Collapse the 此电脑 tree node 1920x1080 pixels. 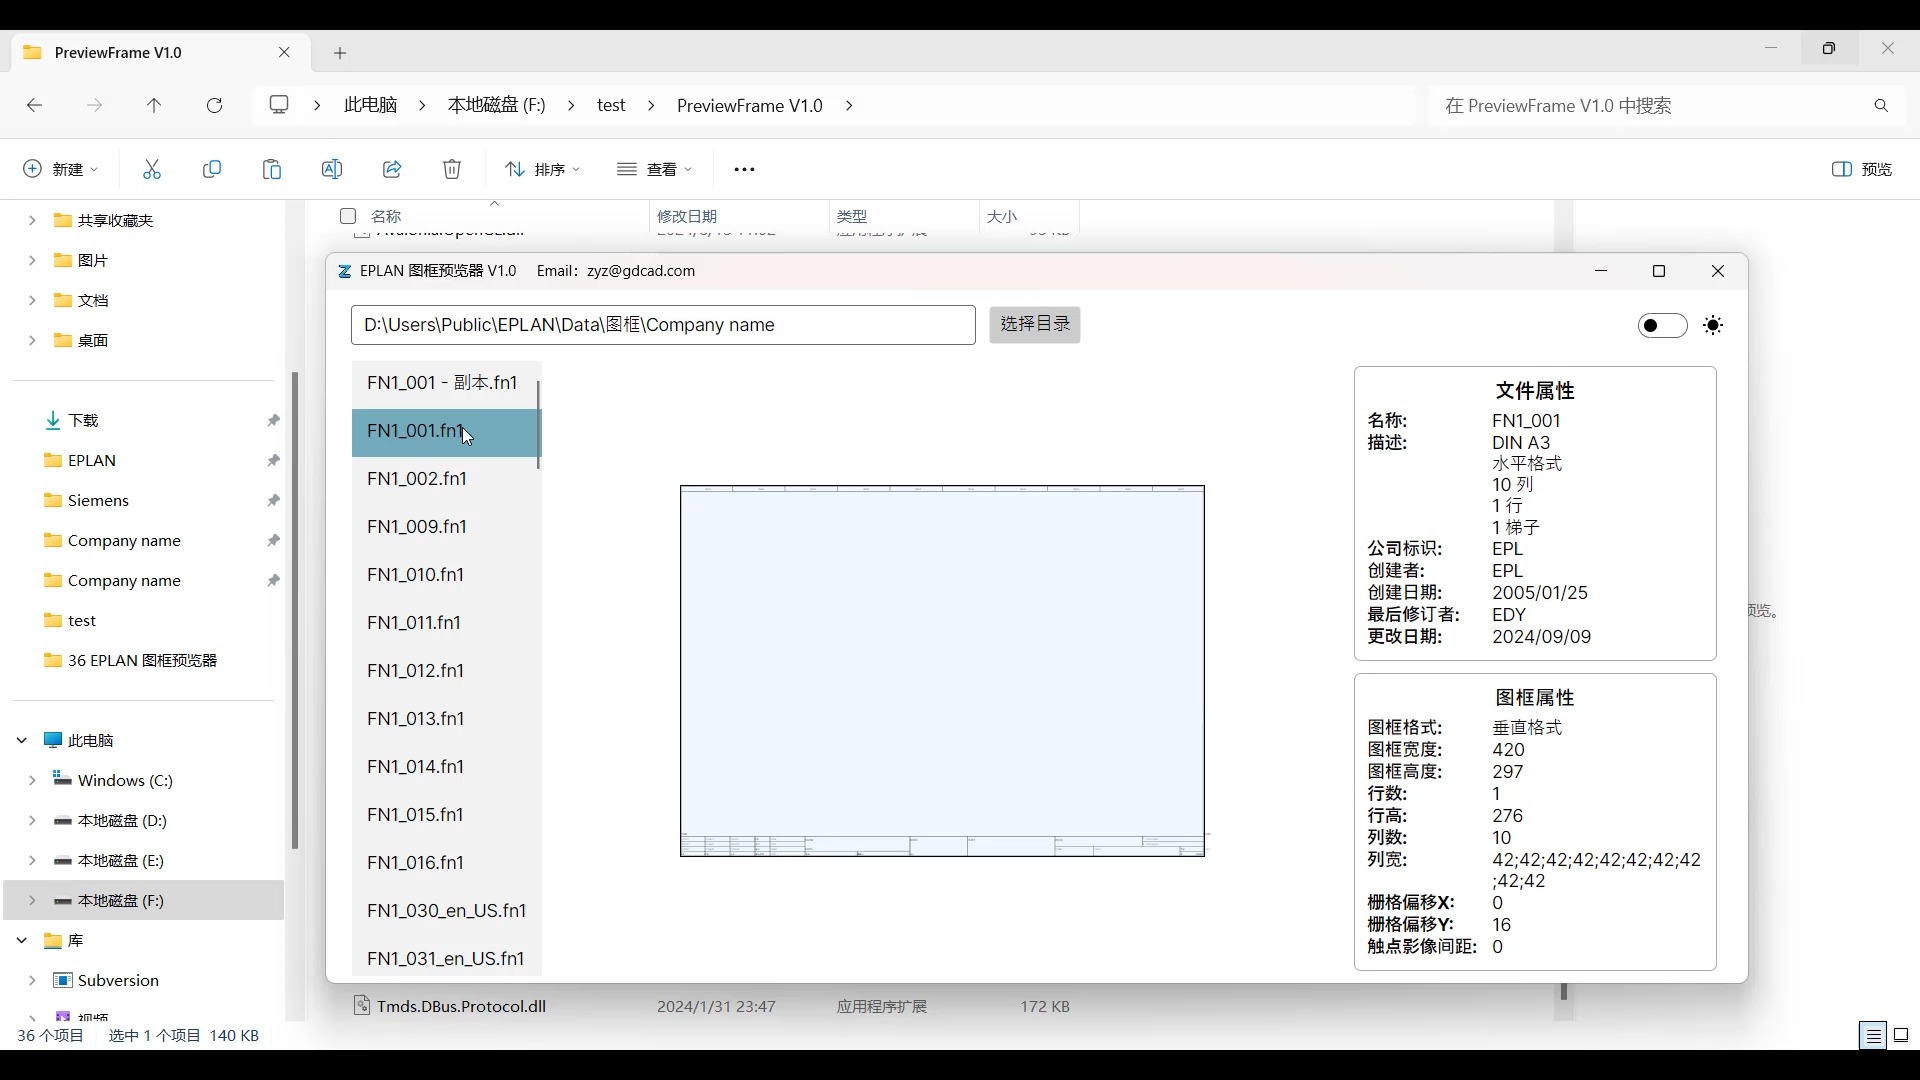point(21,740)
